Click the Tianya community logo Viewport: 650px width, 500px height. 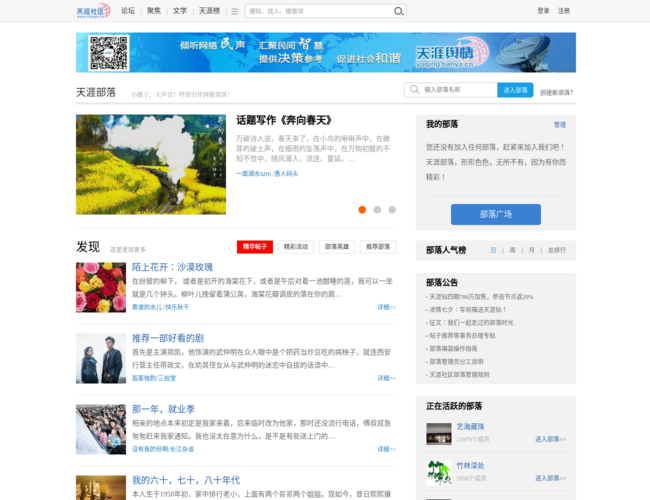(93, 11)
